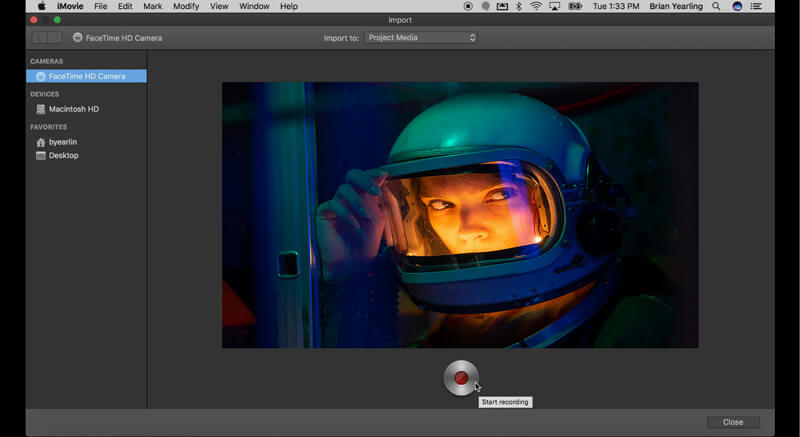Click the Bluetooth status icon
Screen dimensions: 800x437
pos(519,6)
